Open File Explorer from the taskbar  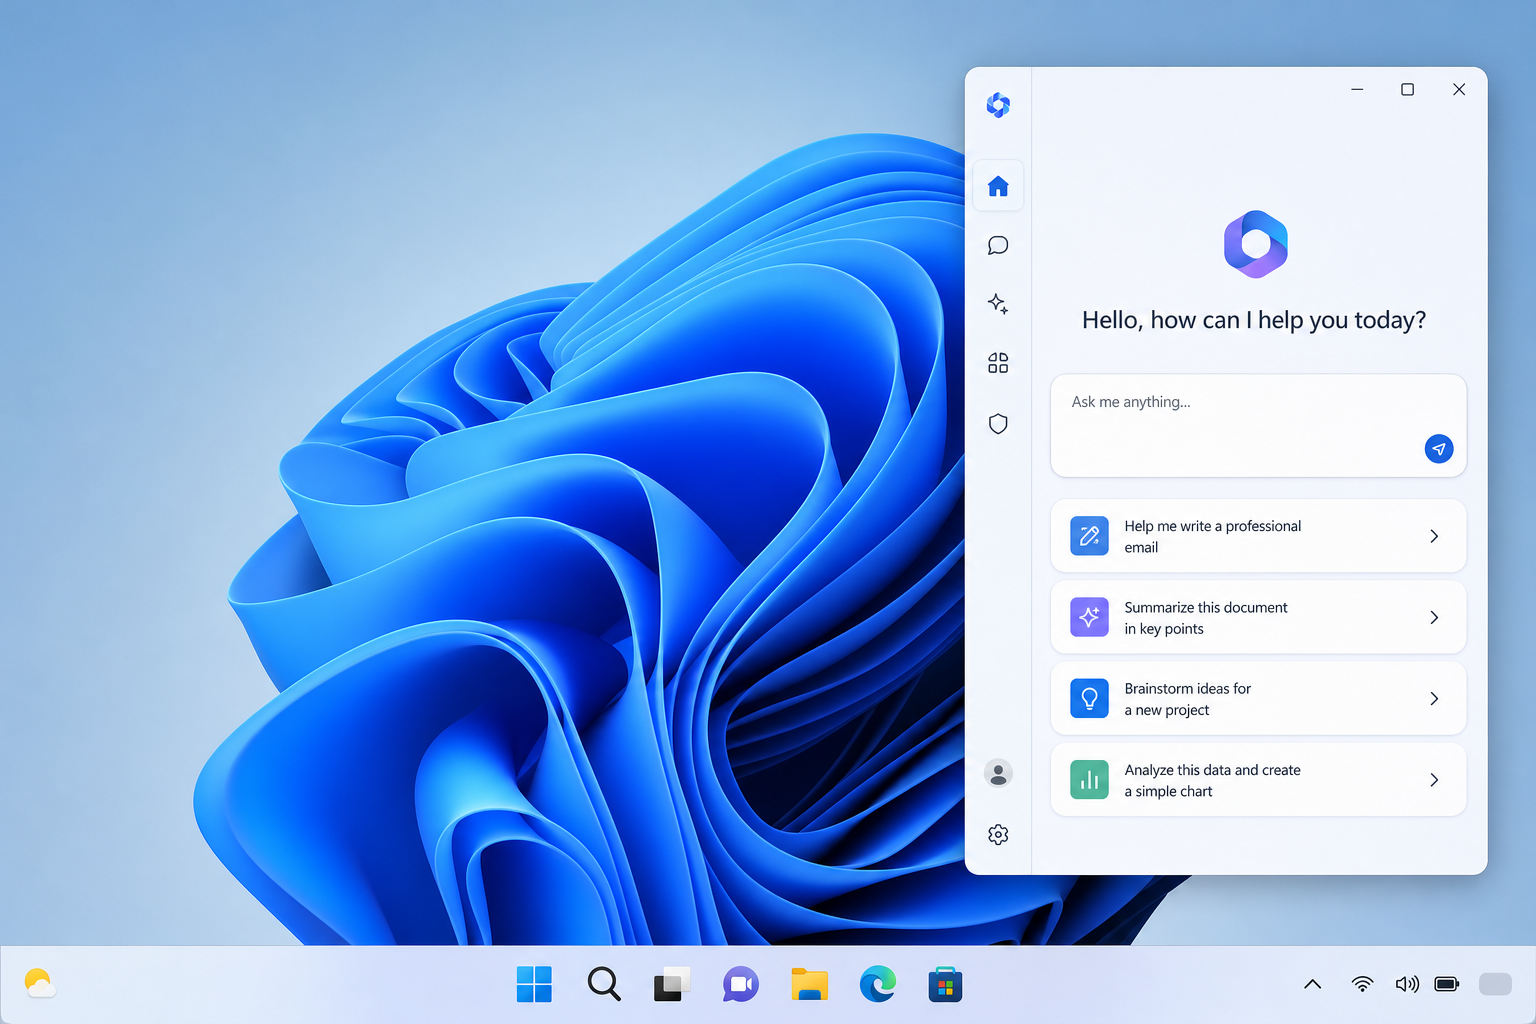tap(809, 984)
